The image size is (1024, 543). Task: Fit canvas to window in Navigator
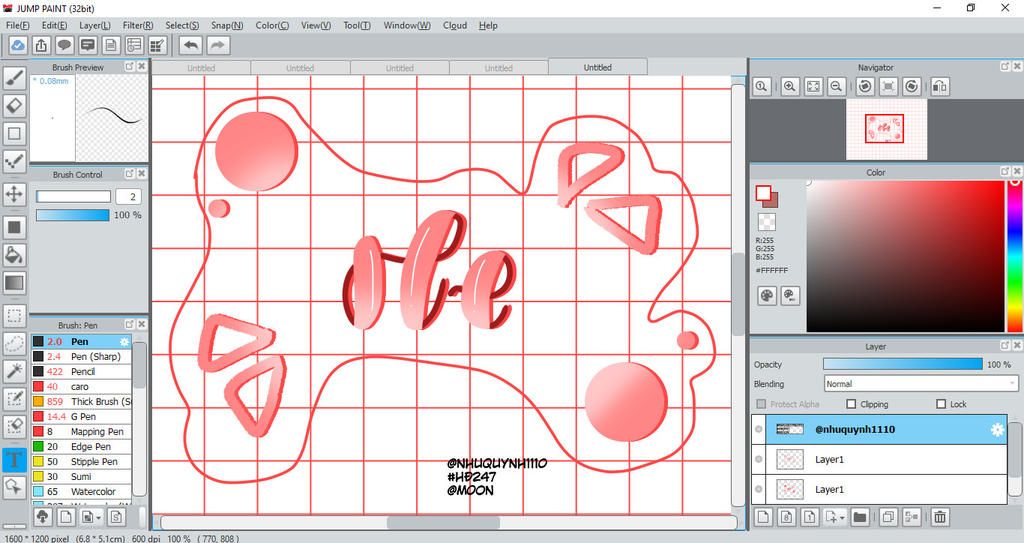[x=813, y=86]
